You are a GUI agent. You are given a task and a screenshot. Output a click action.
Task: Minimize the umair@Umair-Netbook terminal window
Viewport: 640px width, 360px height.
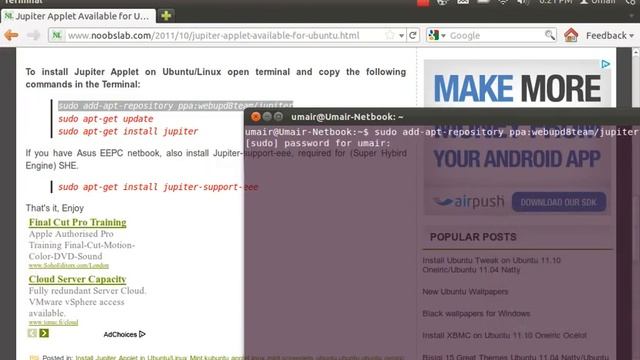267,117
